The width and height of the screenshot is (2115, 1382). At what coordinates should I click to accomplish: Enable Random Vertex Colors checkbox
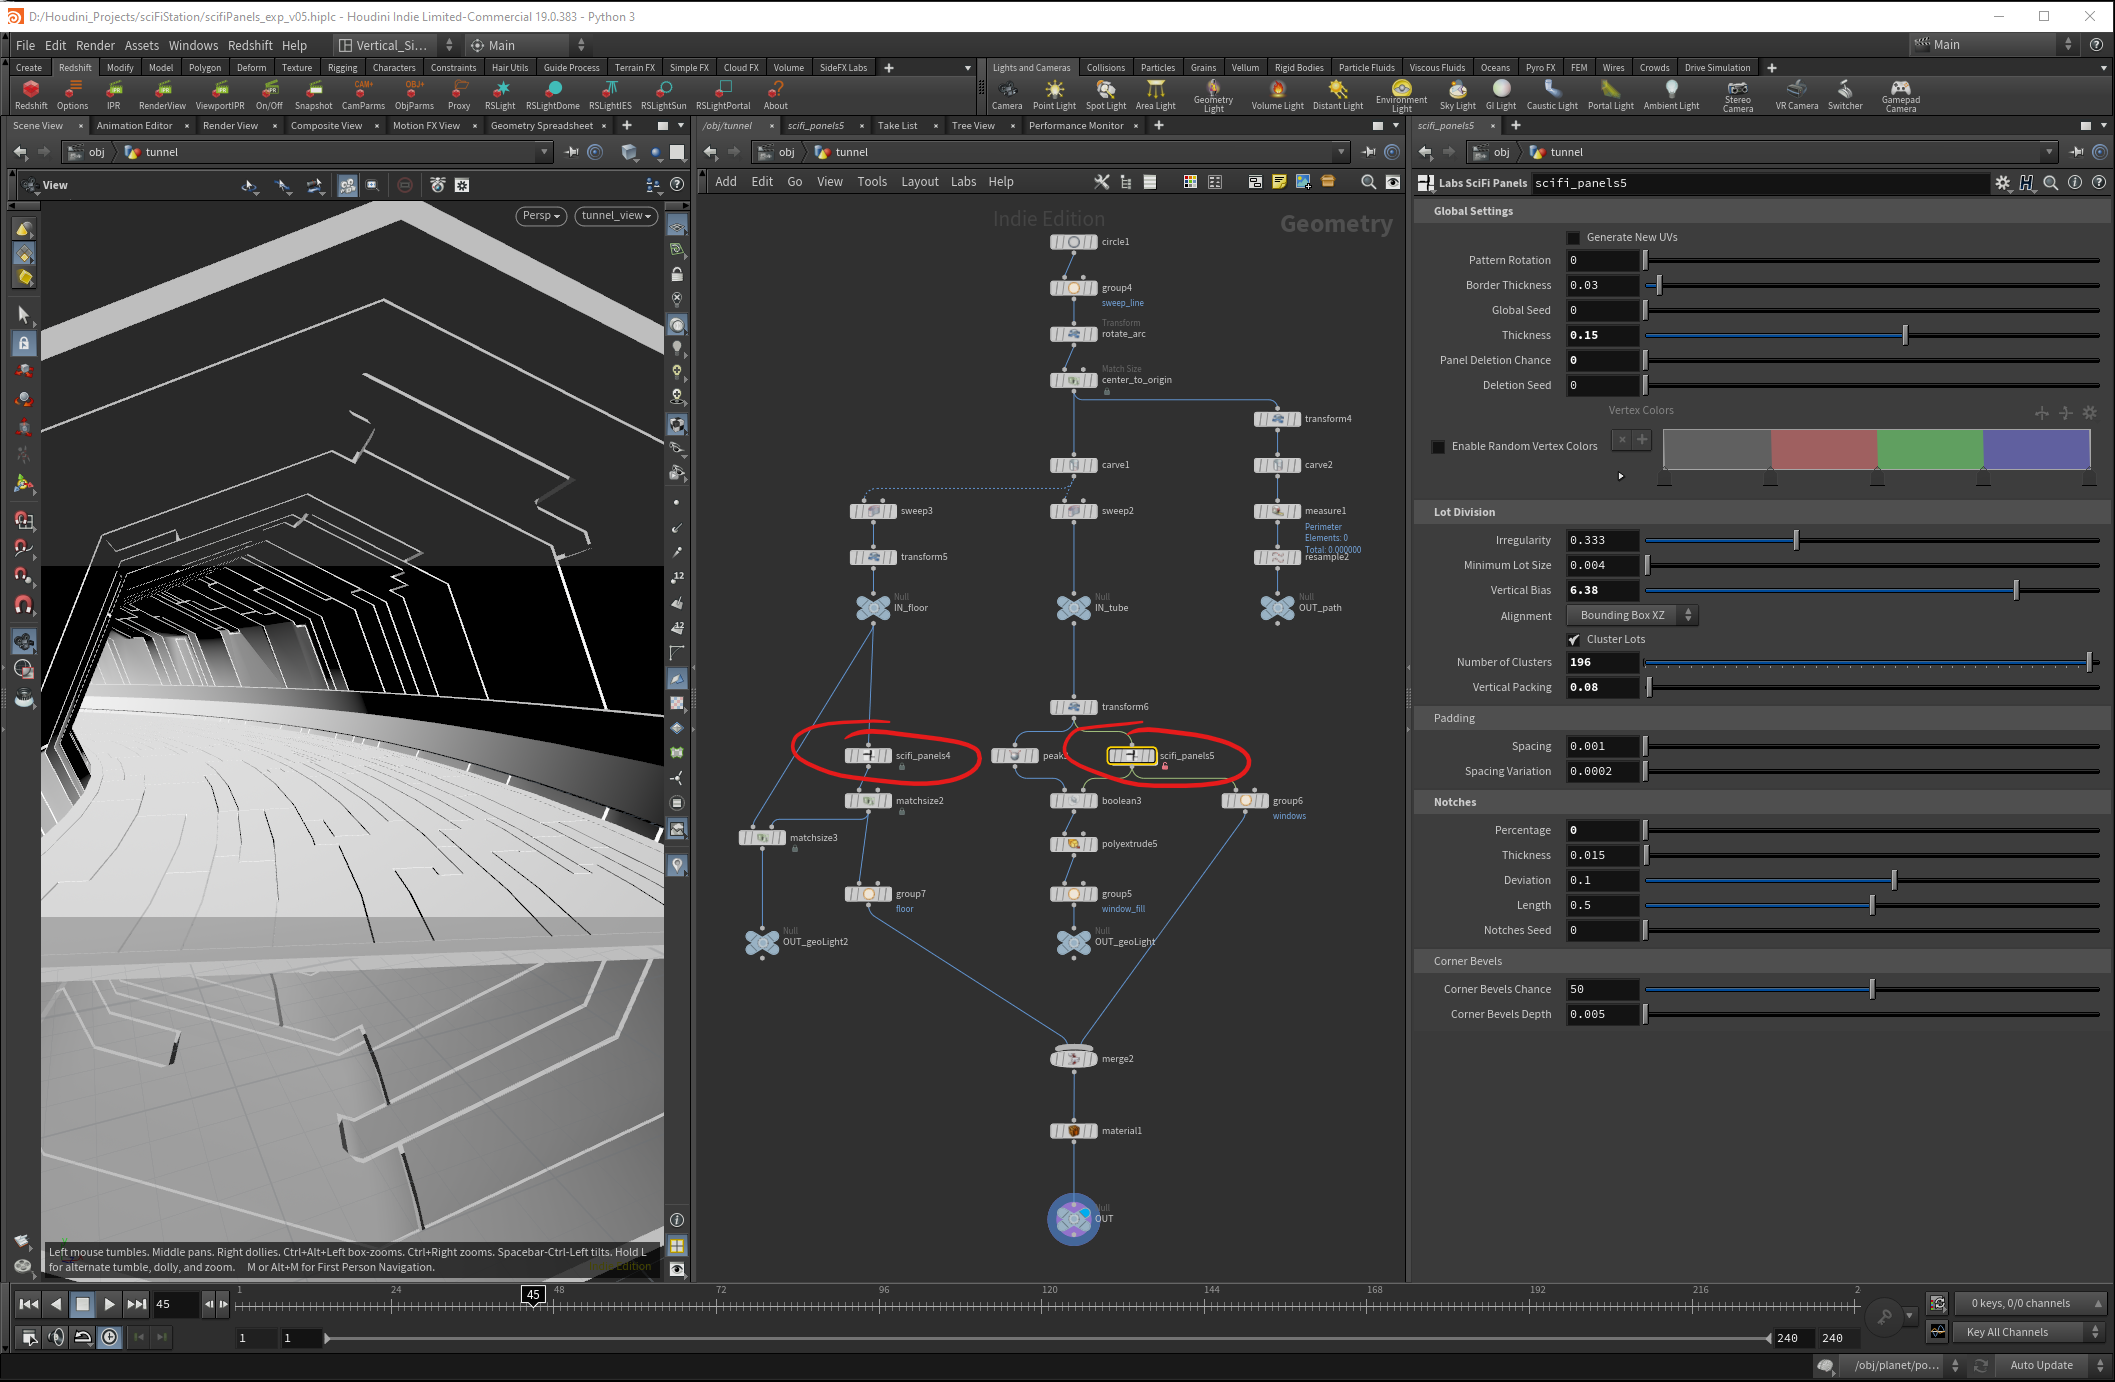click(1438, 447)
